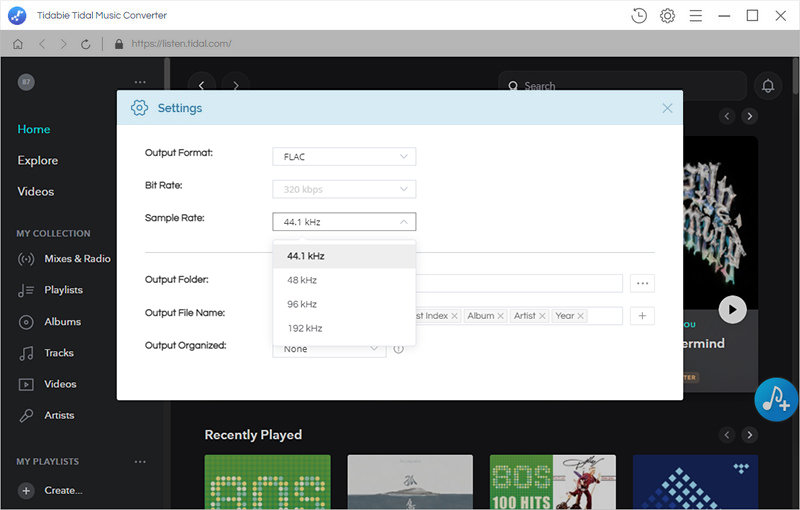The height and width of the screenshot is (510, 800).
Task: Select 96 kHz sample rate option
Action: coord(344,304)
